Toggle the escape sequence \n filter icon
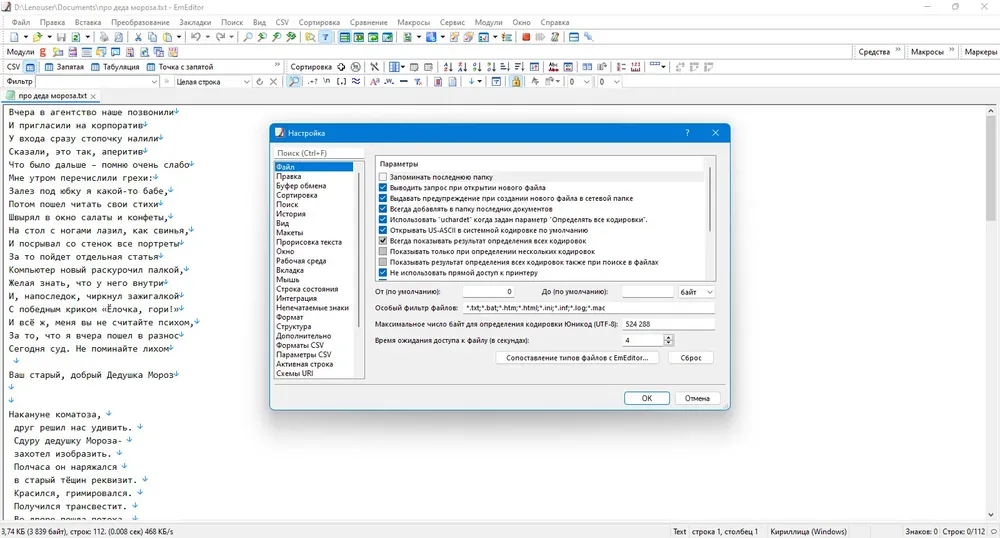The width and height of the screenshot is (1000, 538). tap(327, 82)
